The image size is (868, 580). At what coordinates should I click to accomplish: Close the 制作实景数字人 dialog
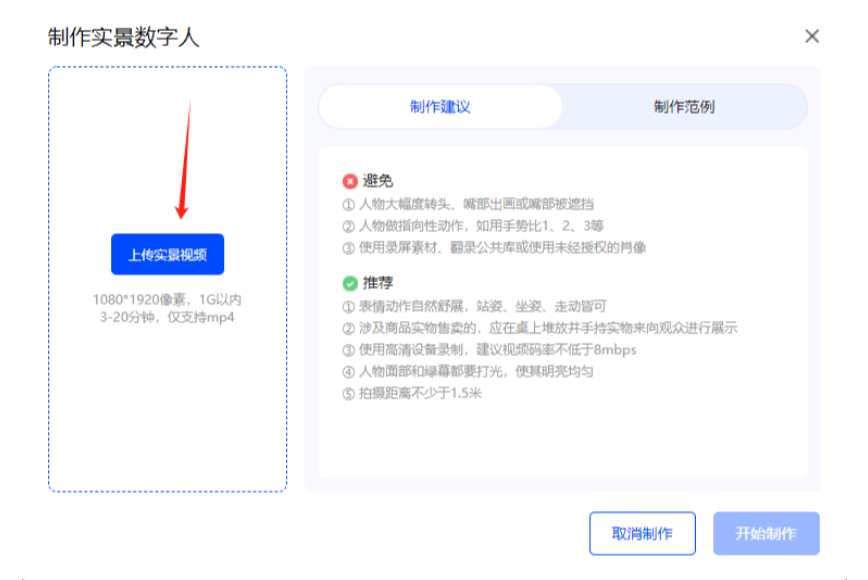click(812, 37)
